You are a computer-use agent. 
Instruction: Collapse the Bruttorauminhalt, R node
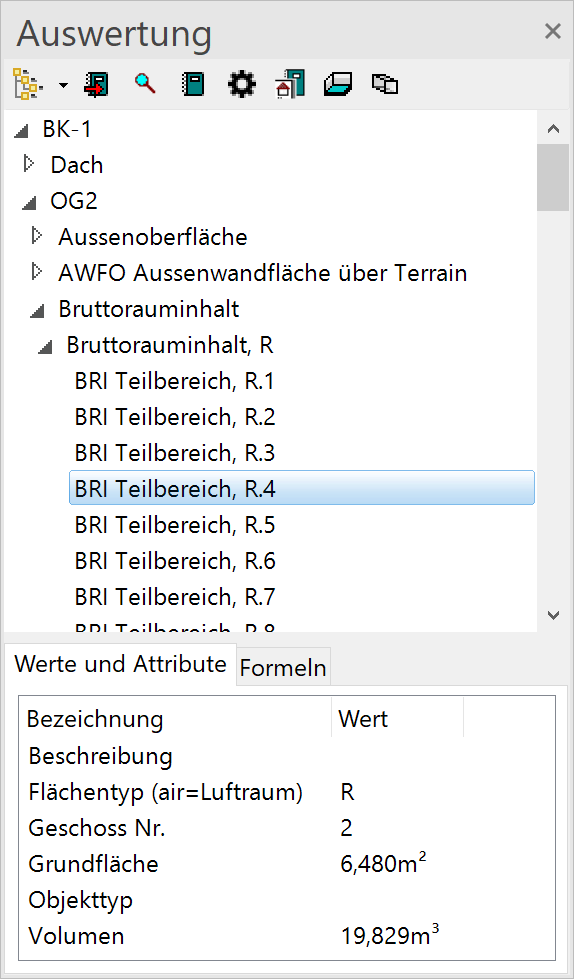(x=45, y=347)
